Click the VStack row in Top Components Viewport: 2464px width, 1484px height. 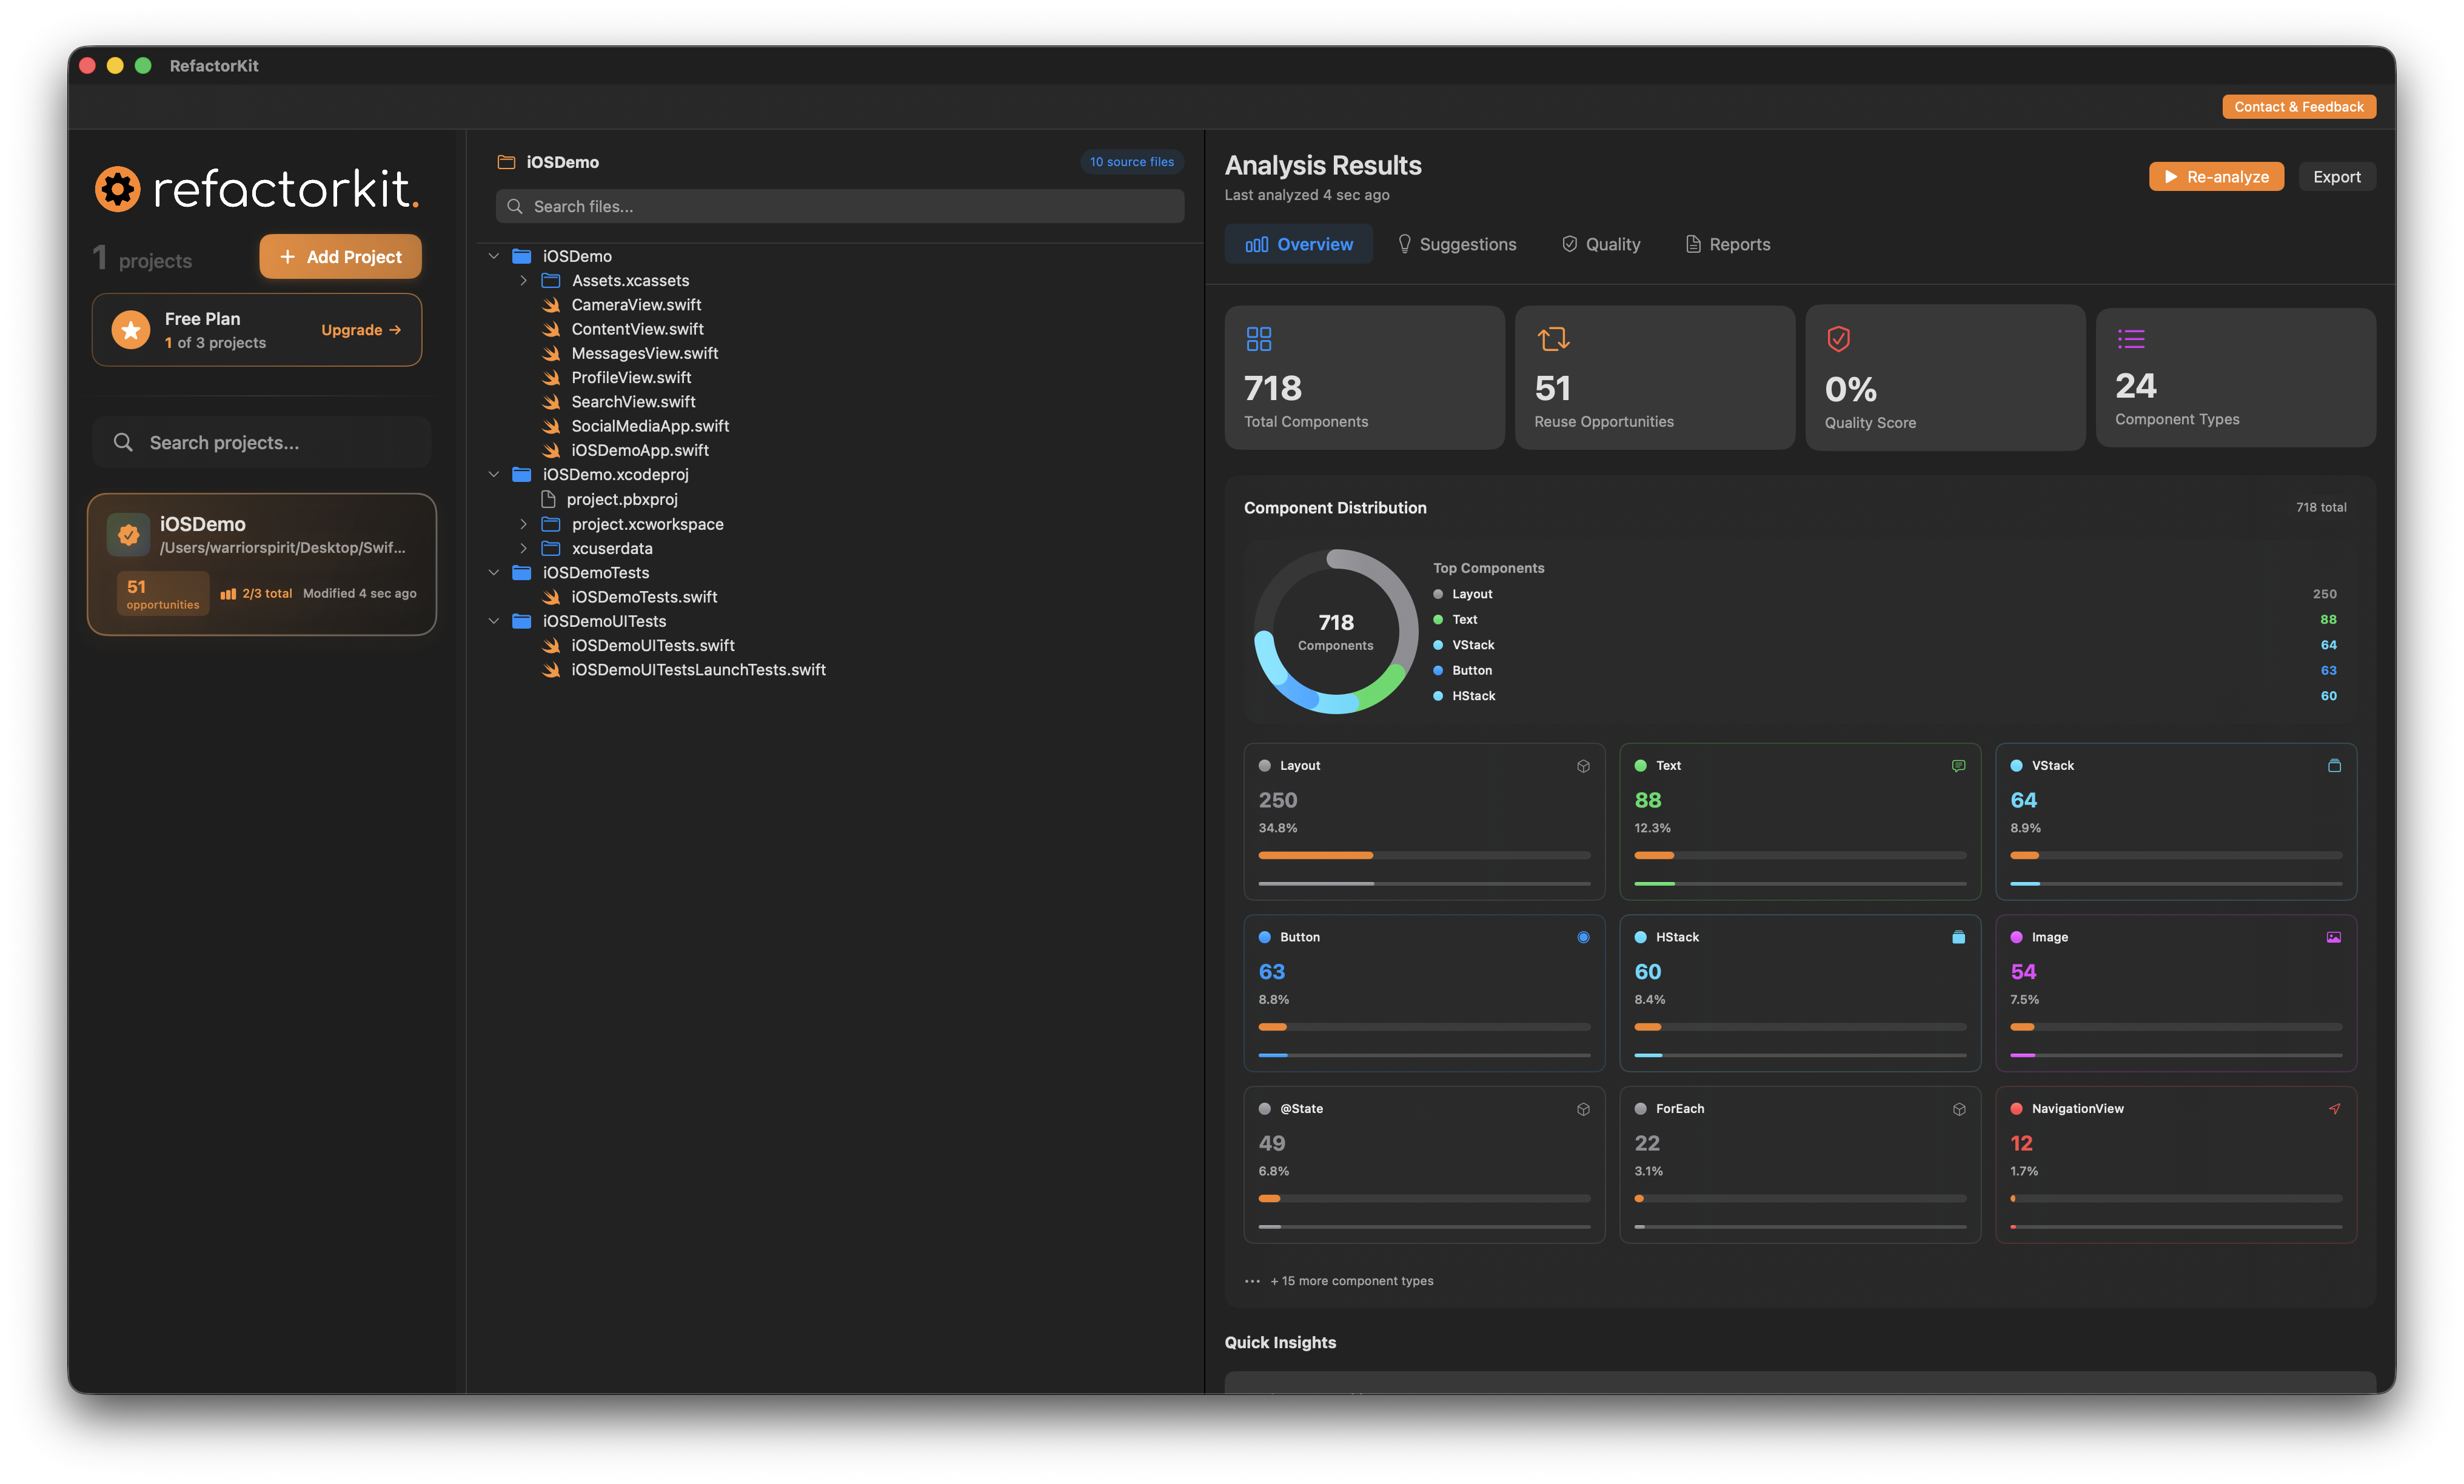1884,645
